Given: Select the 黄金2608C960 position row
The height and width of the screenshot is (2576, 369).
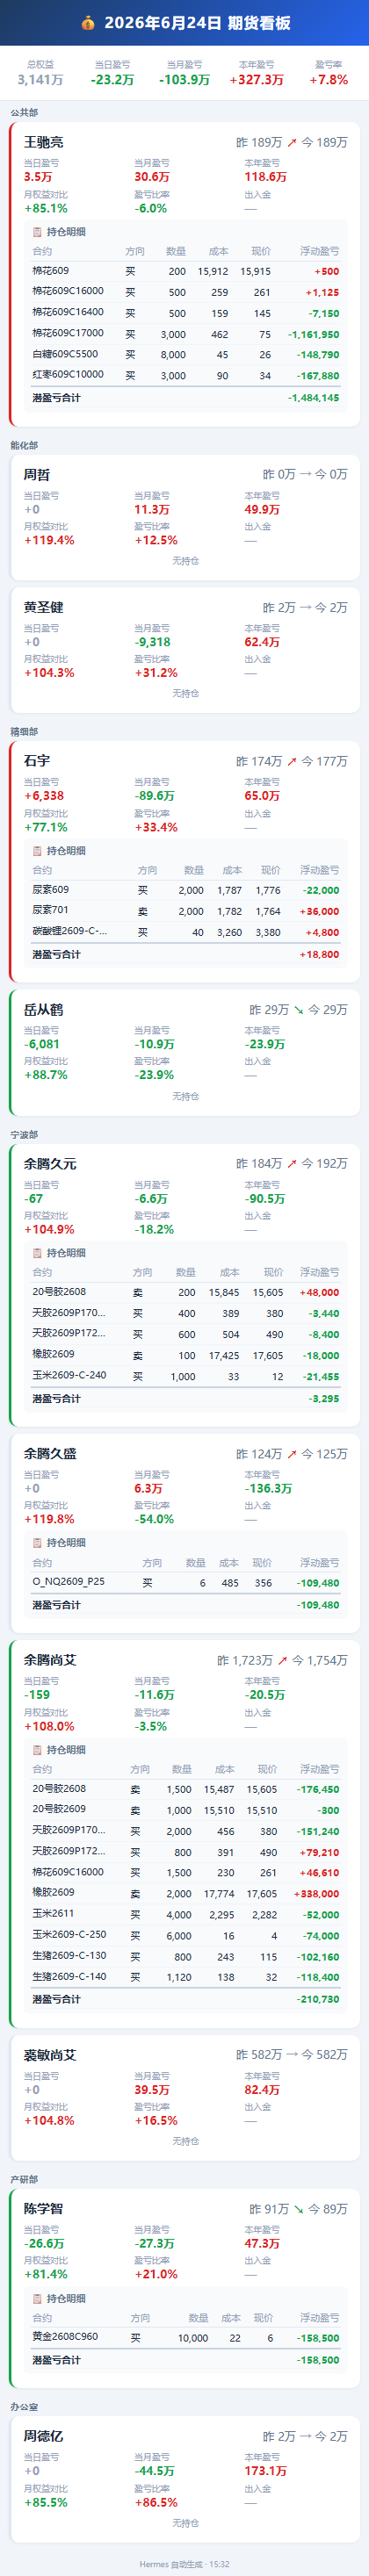Looking at the screenshot, I should pyautogui.click(x=186, y=2338).
